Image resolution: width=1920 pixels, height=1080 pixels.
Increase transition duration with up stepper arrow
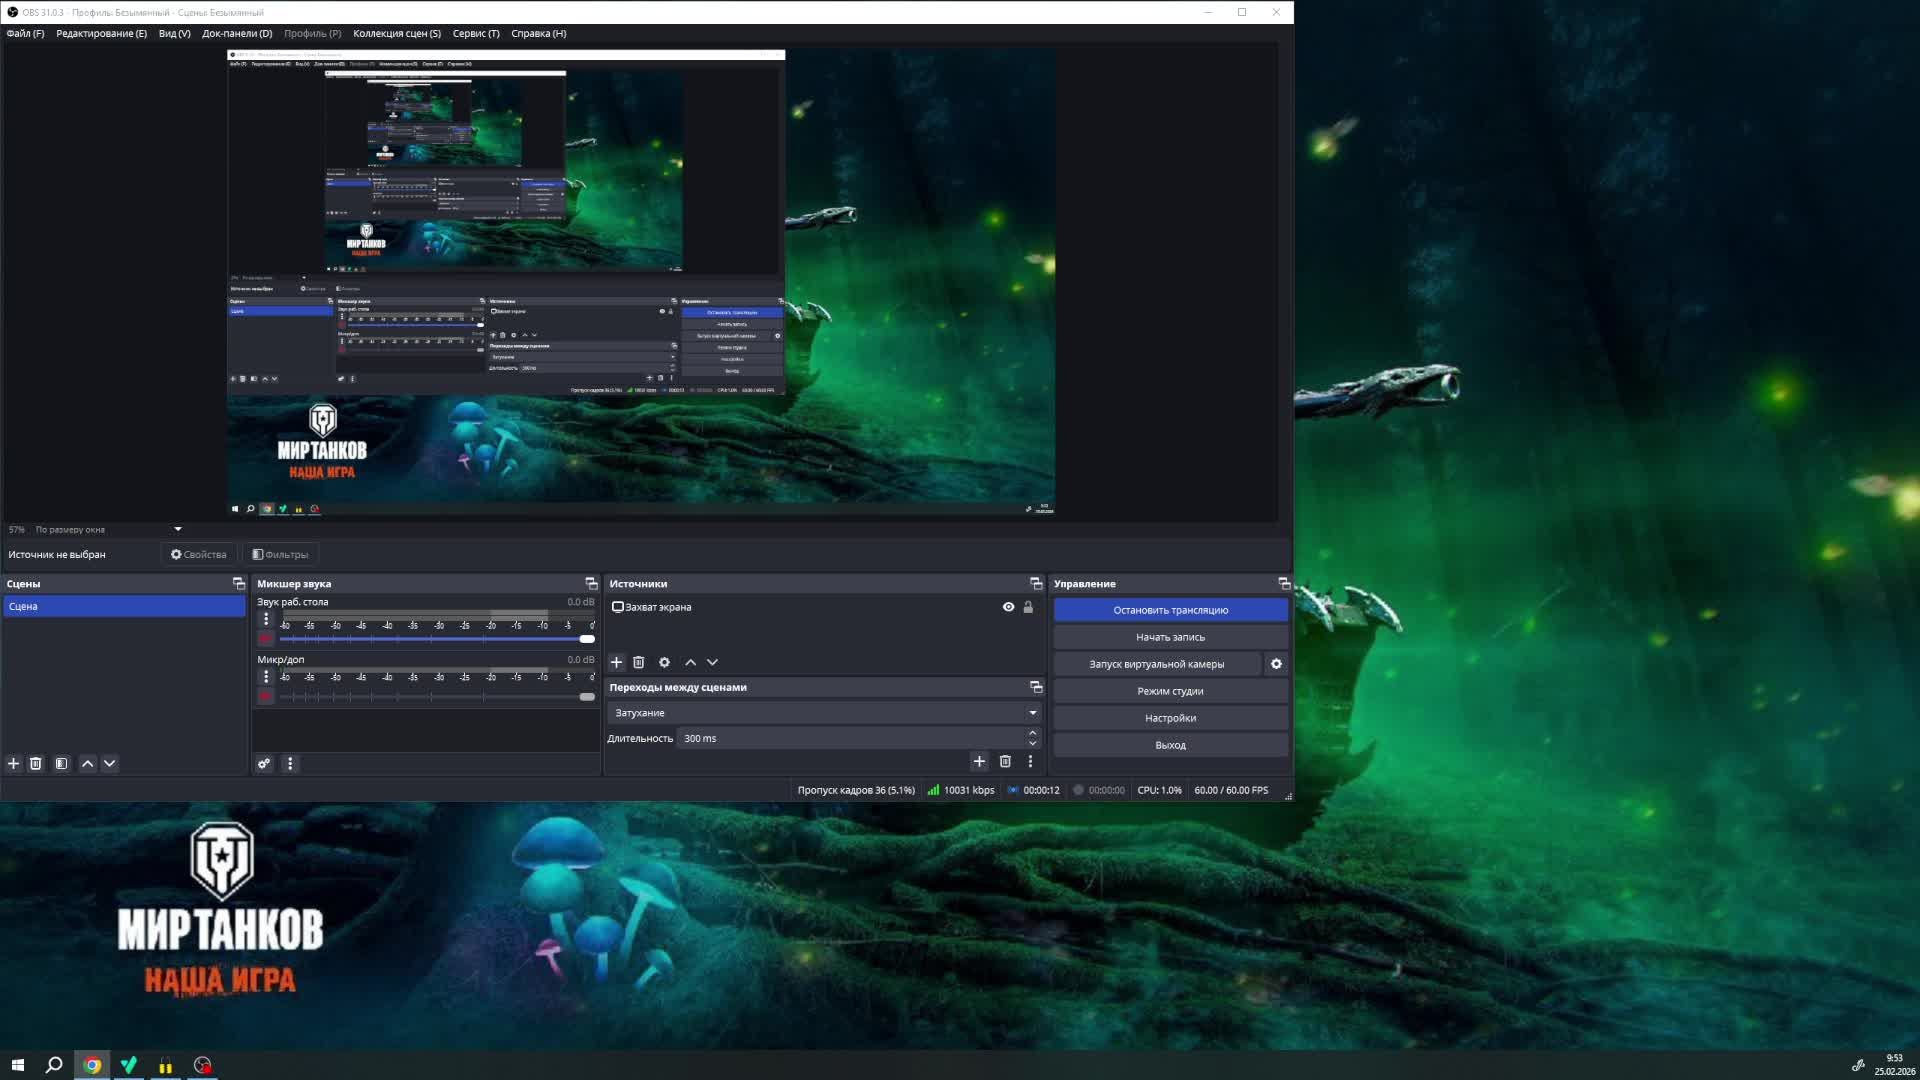(1033, 733)
